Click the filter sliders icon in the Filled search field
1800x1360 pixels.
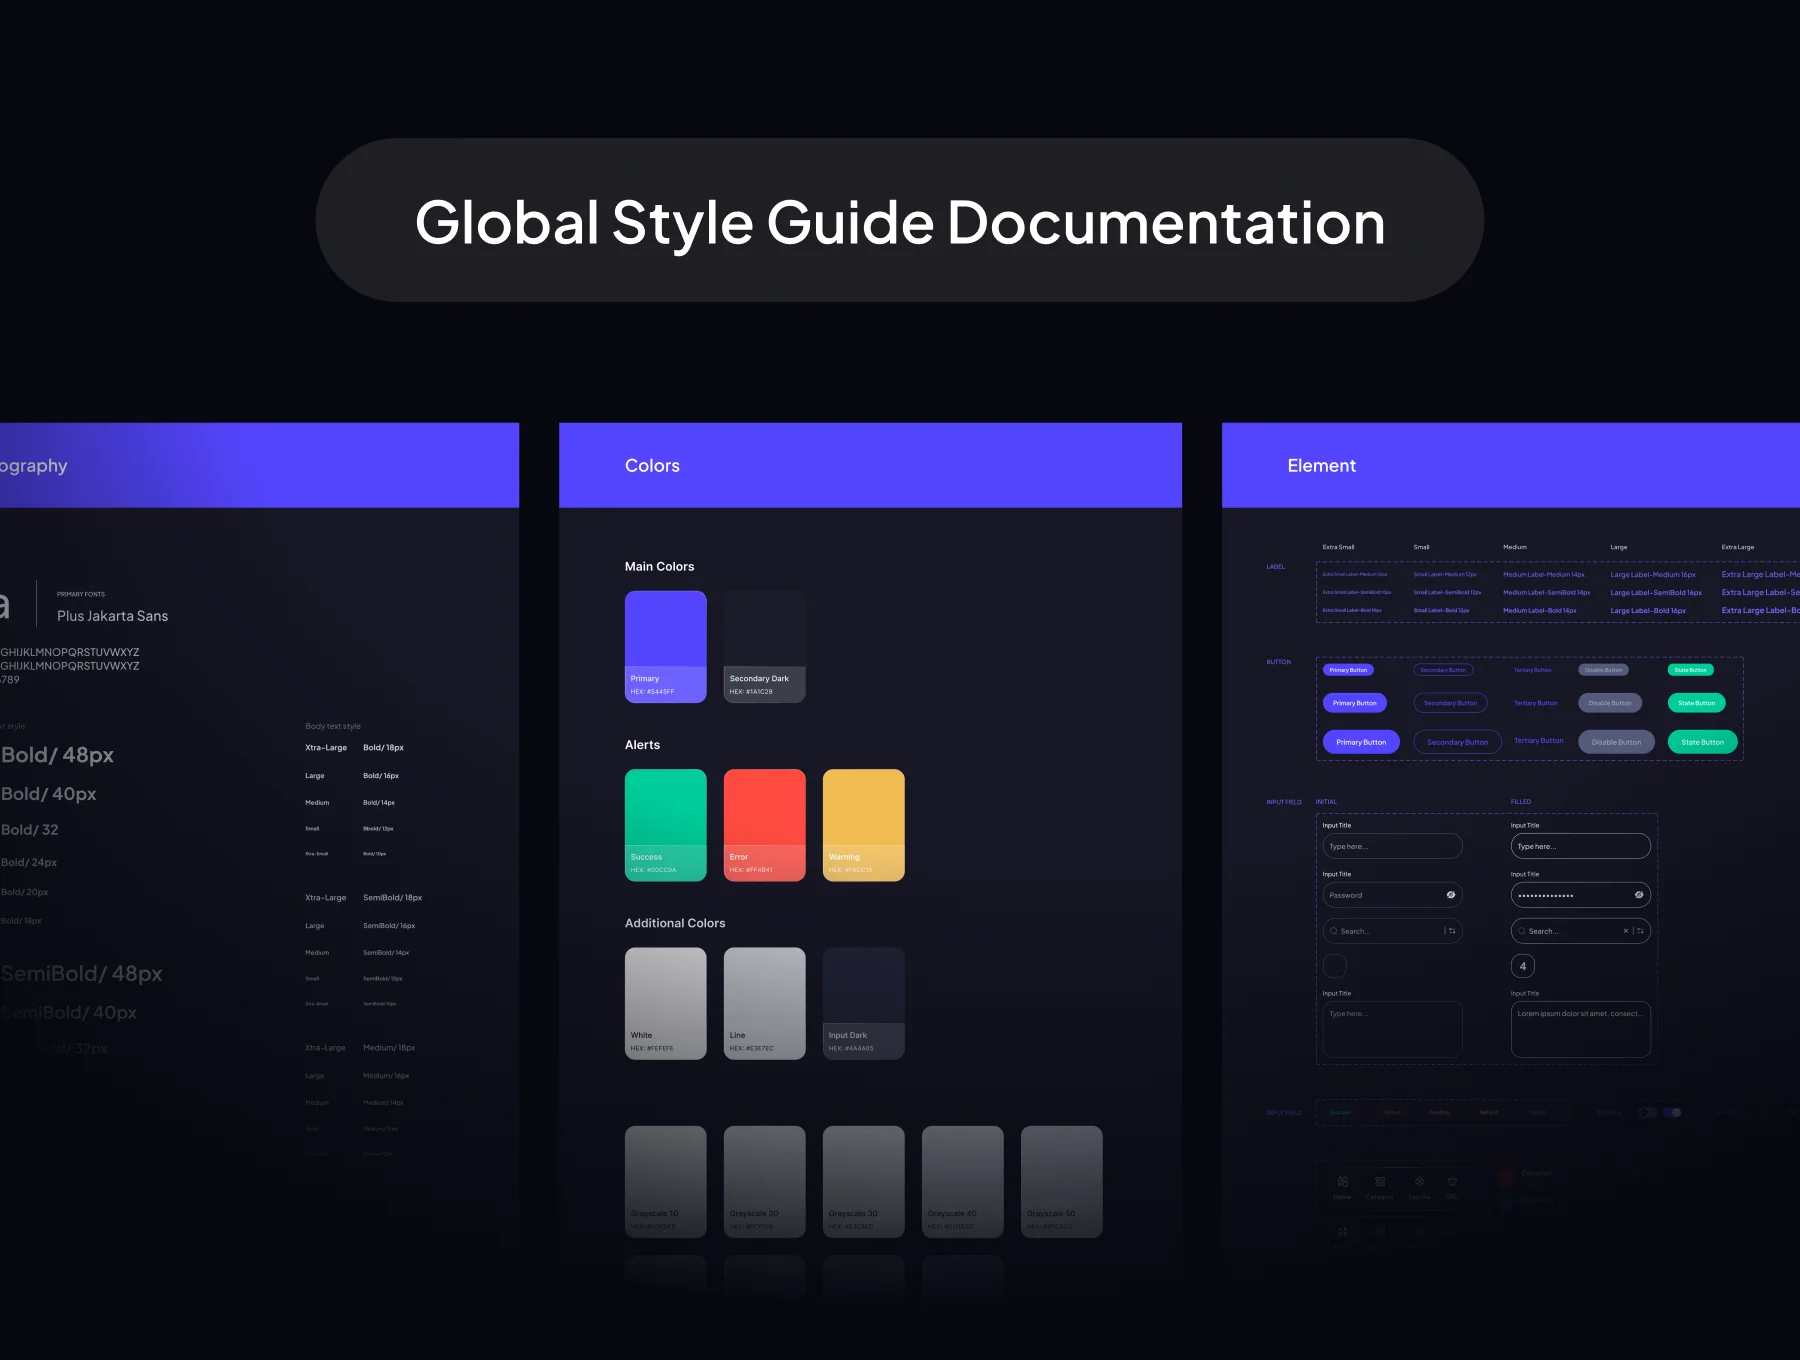click(x=1640, y=931)
